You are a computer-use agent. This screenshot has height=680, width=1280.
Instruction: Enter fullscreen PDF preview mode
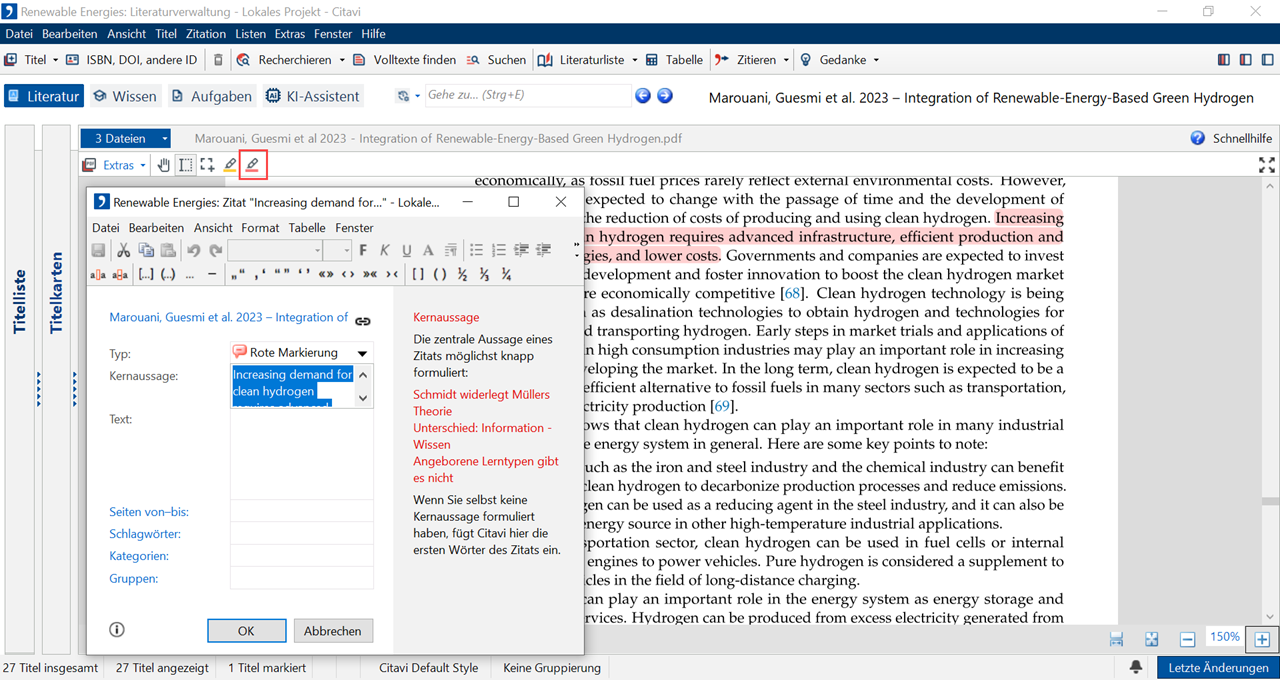tap(1266, 165)
